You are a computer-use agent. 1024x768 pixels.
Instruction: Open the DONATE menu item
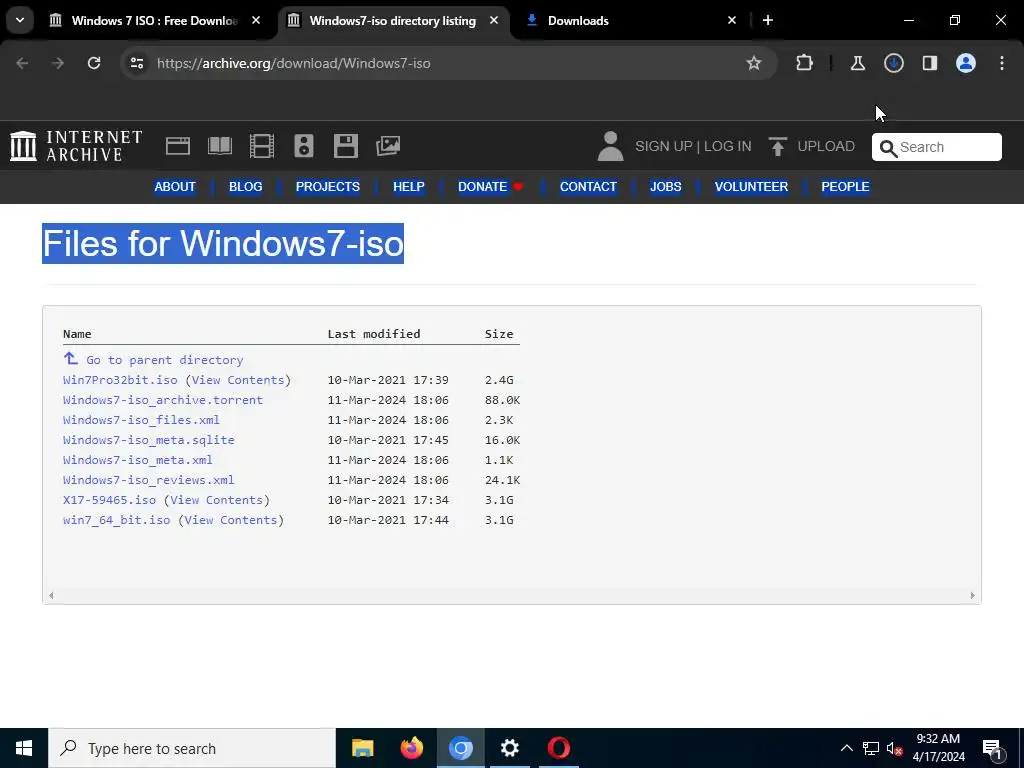point(490,187)
